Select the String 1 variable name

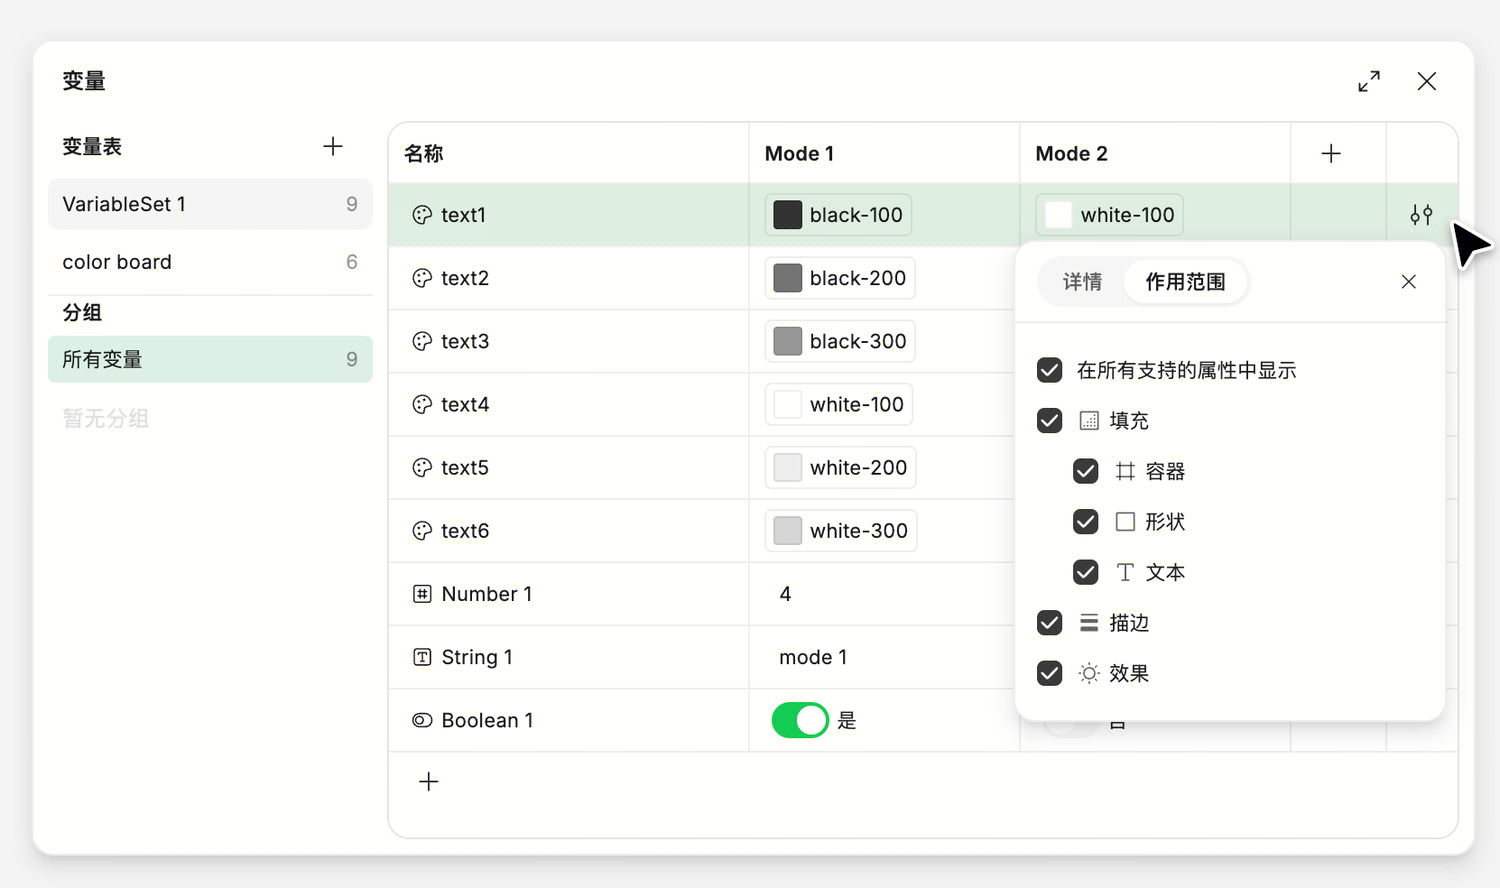[477, 657]
